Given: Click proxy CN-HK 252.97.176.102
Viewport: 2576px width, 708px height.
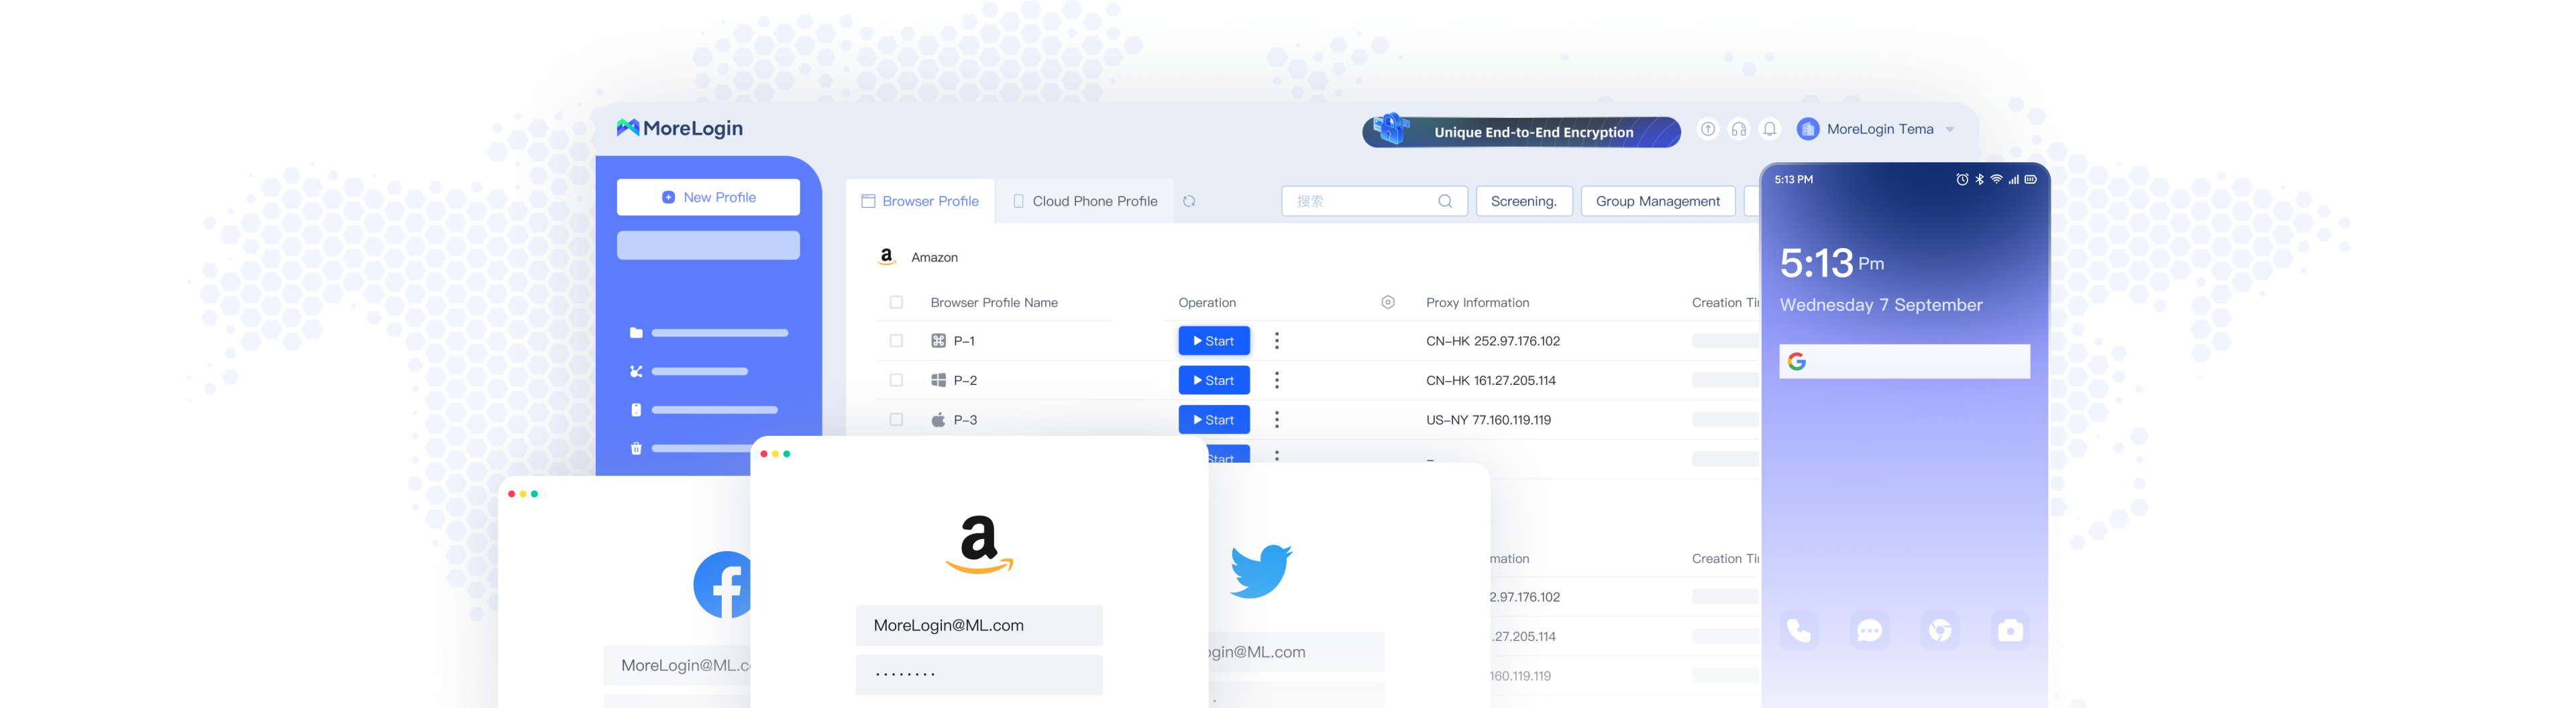Looking at the screenshot, I should coord(1492,341).
